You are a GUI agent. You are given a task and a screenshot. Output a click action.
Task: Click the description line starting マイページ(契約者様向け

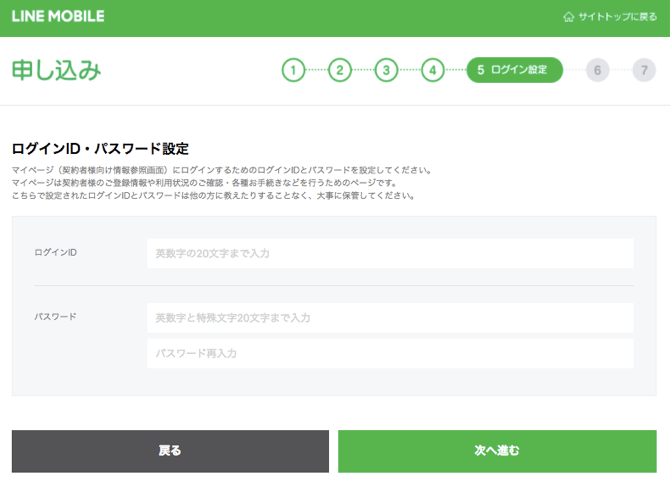[221, 170]
